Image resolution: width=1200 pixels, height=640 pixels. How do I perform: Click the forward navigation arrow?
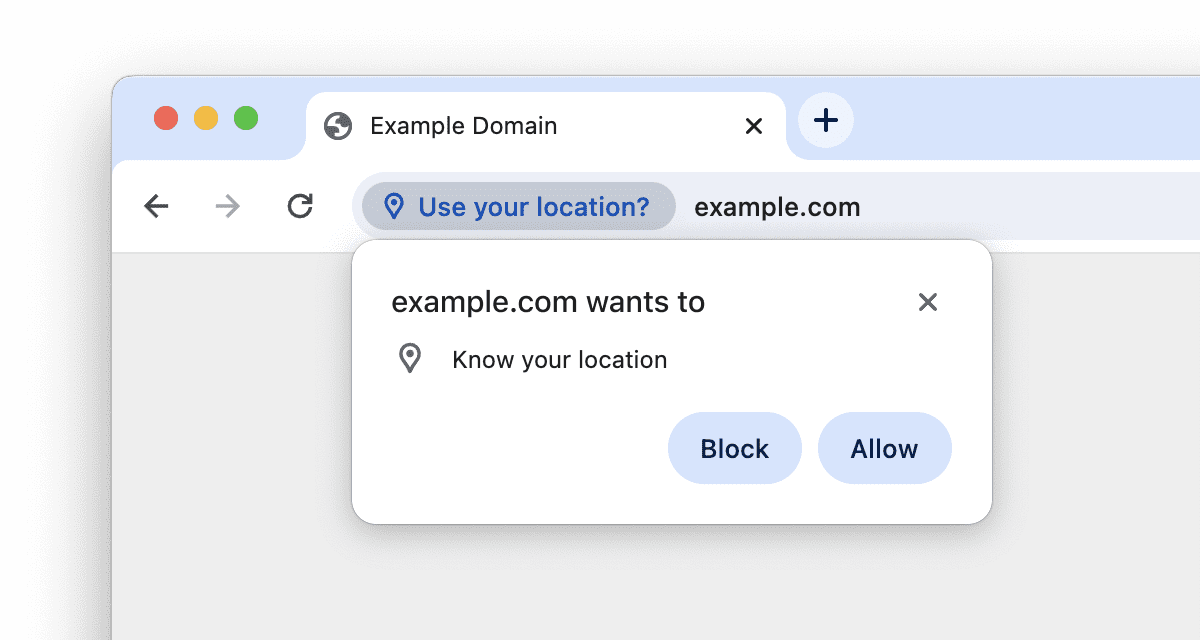[228, 206]
